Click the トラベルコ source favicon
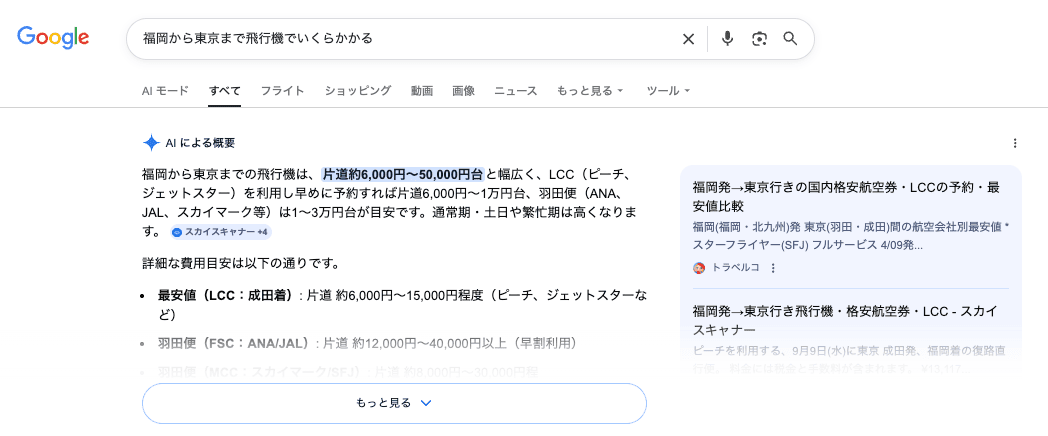 (x=699, y=268)
